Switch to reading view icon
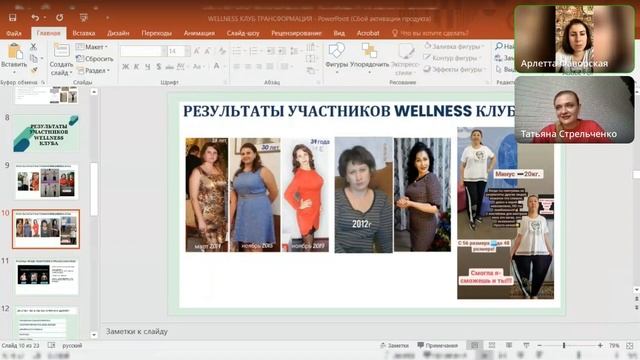The image size is (640, 360). (509, 345)
